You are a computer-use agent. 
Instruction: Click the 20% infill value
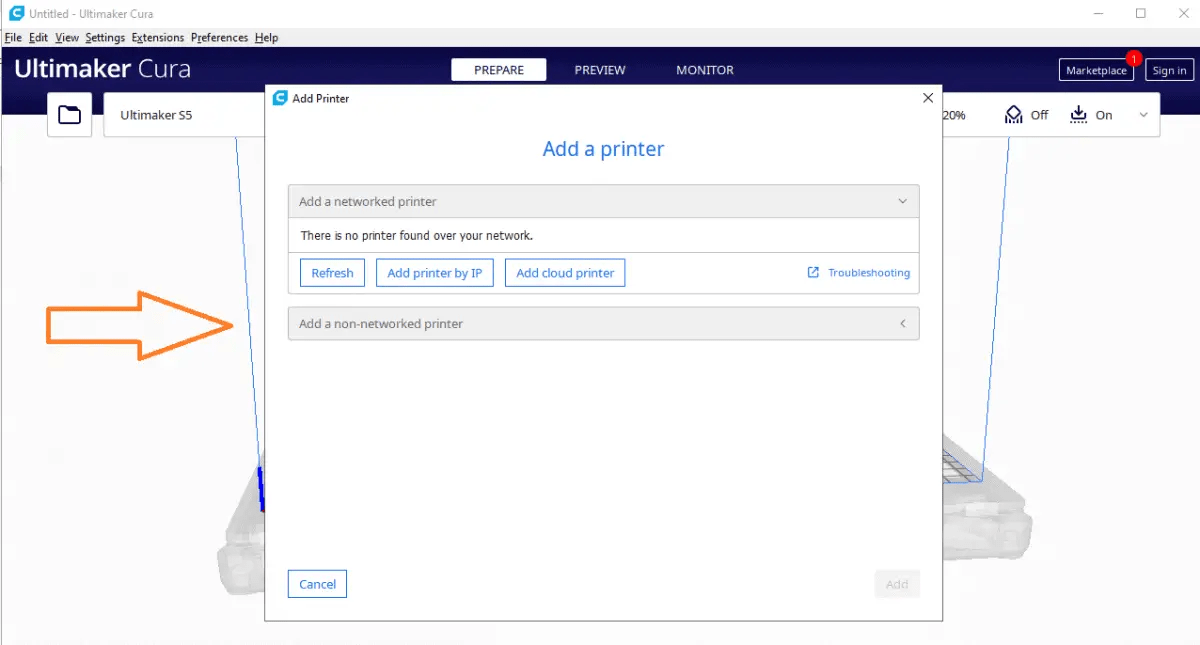(x=954, y=115)
